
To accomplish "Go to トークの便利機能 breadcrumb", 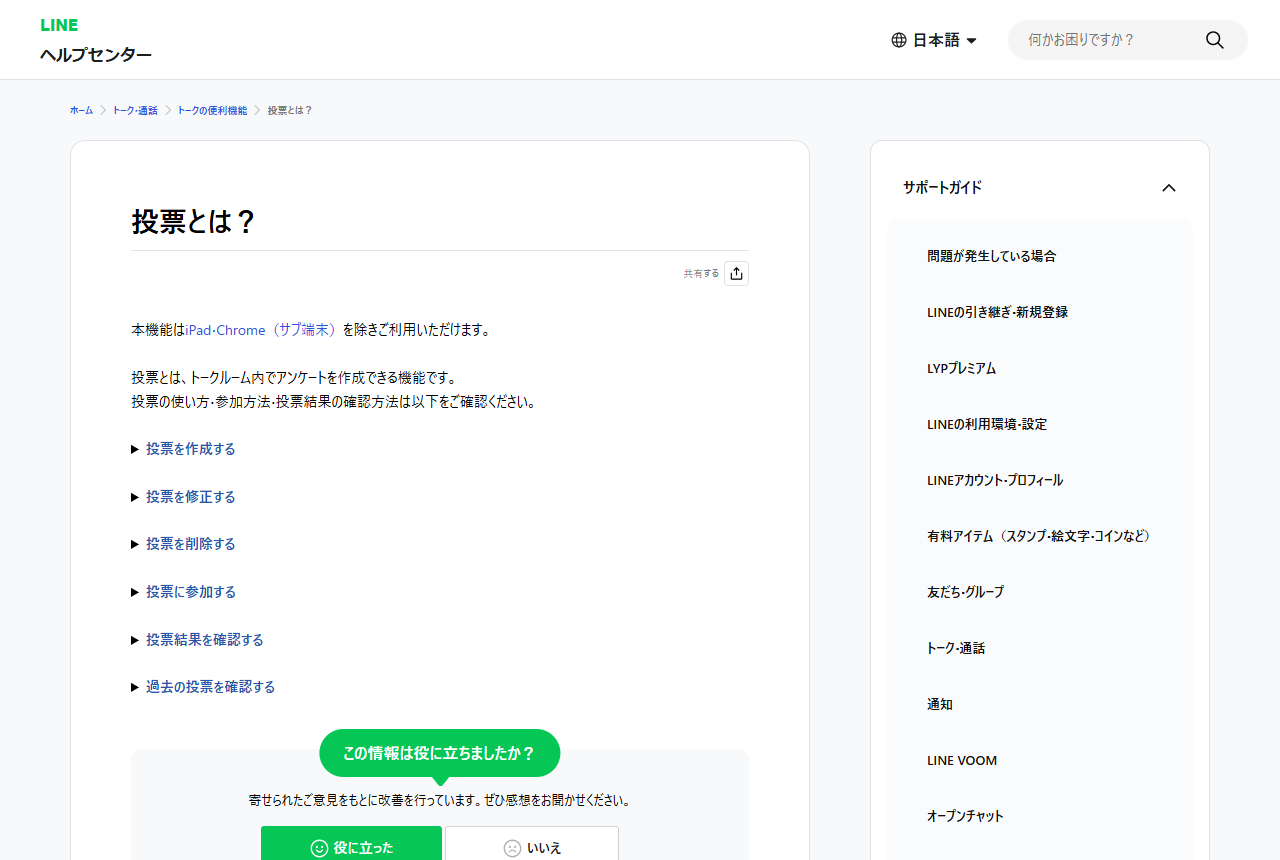I will (x=212, y=110).
